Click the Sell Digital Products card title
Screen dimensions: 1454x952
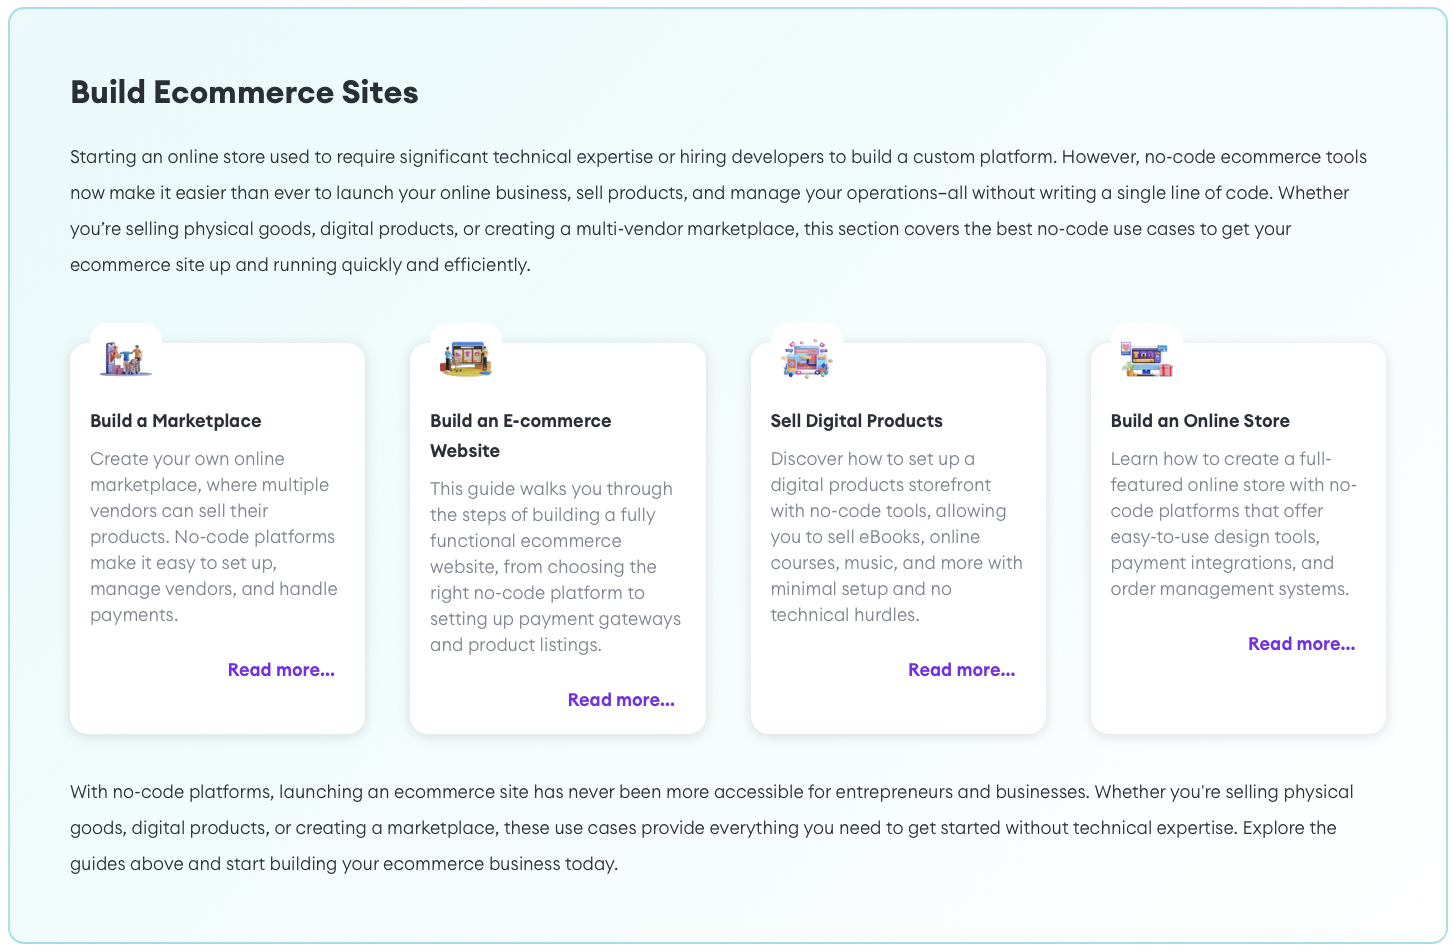(856, 421)
